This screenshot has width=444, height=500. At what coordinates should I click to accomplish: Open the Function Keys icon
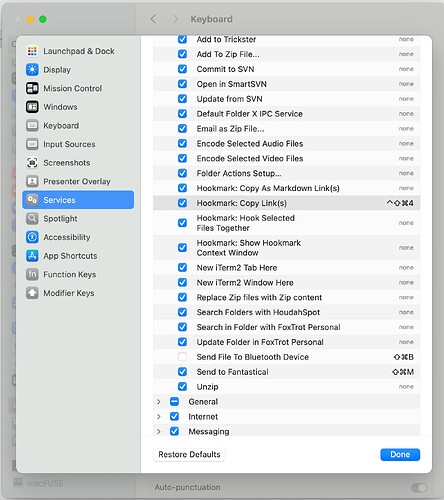32,274
